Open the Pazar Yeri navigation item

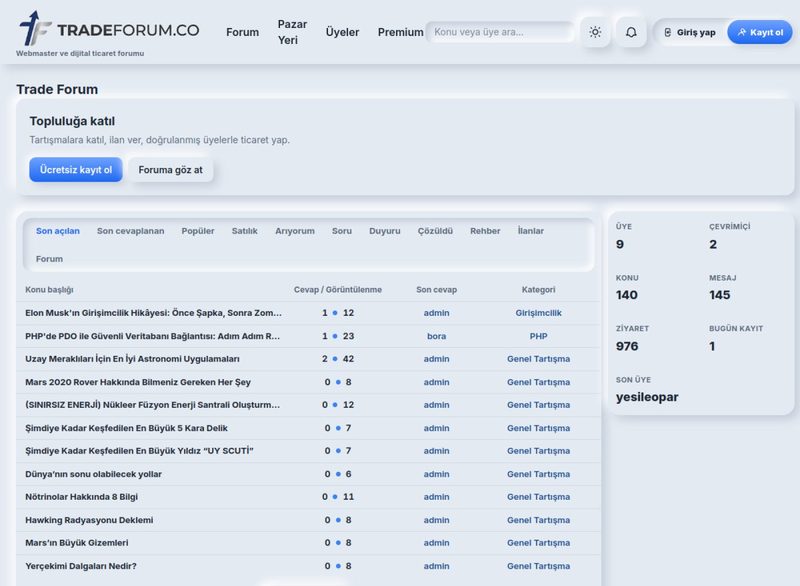[292, 32]
